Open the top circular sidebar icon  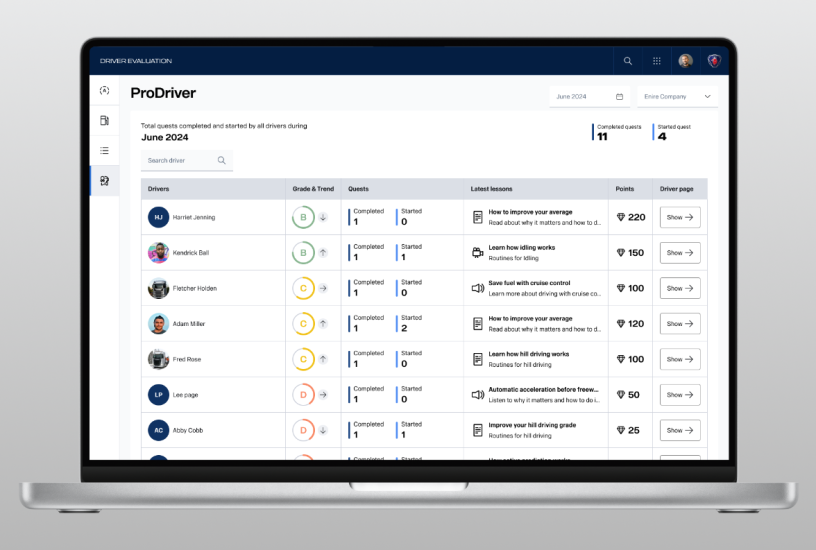[104, 91]
